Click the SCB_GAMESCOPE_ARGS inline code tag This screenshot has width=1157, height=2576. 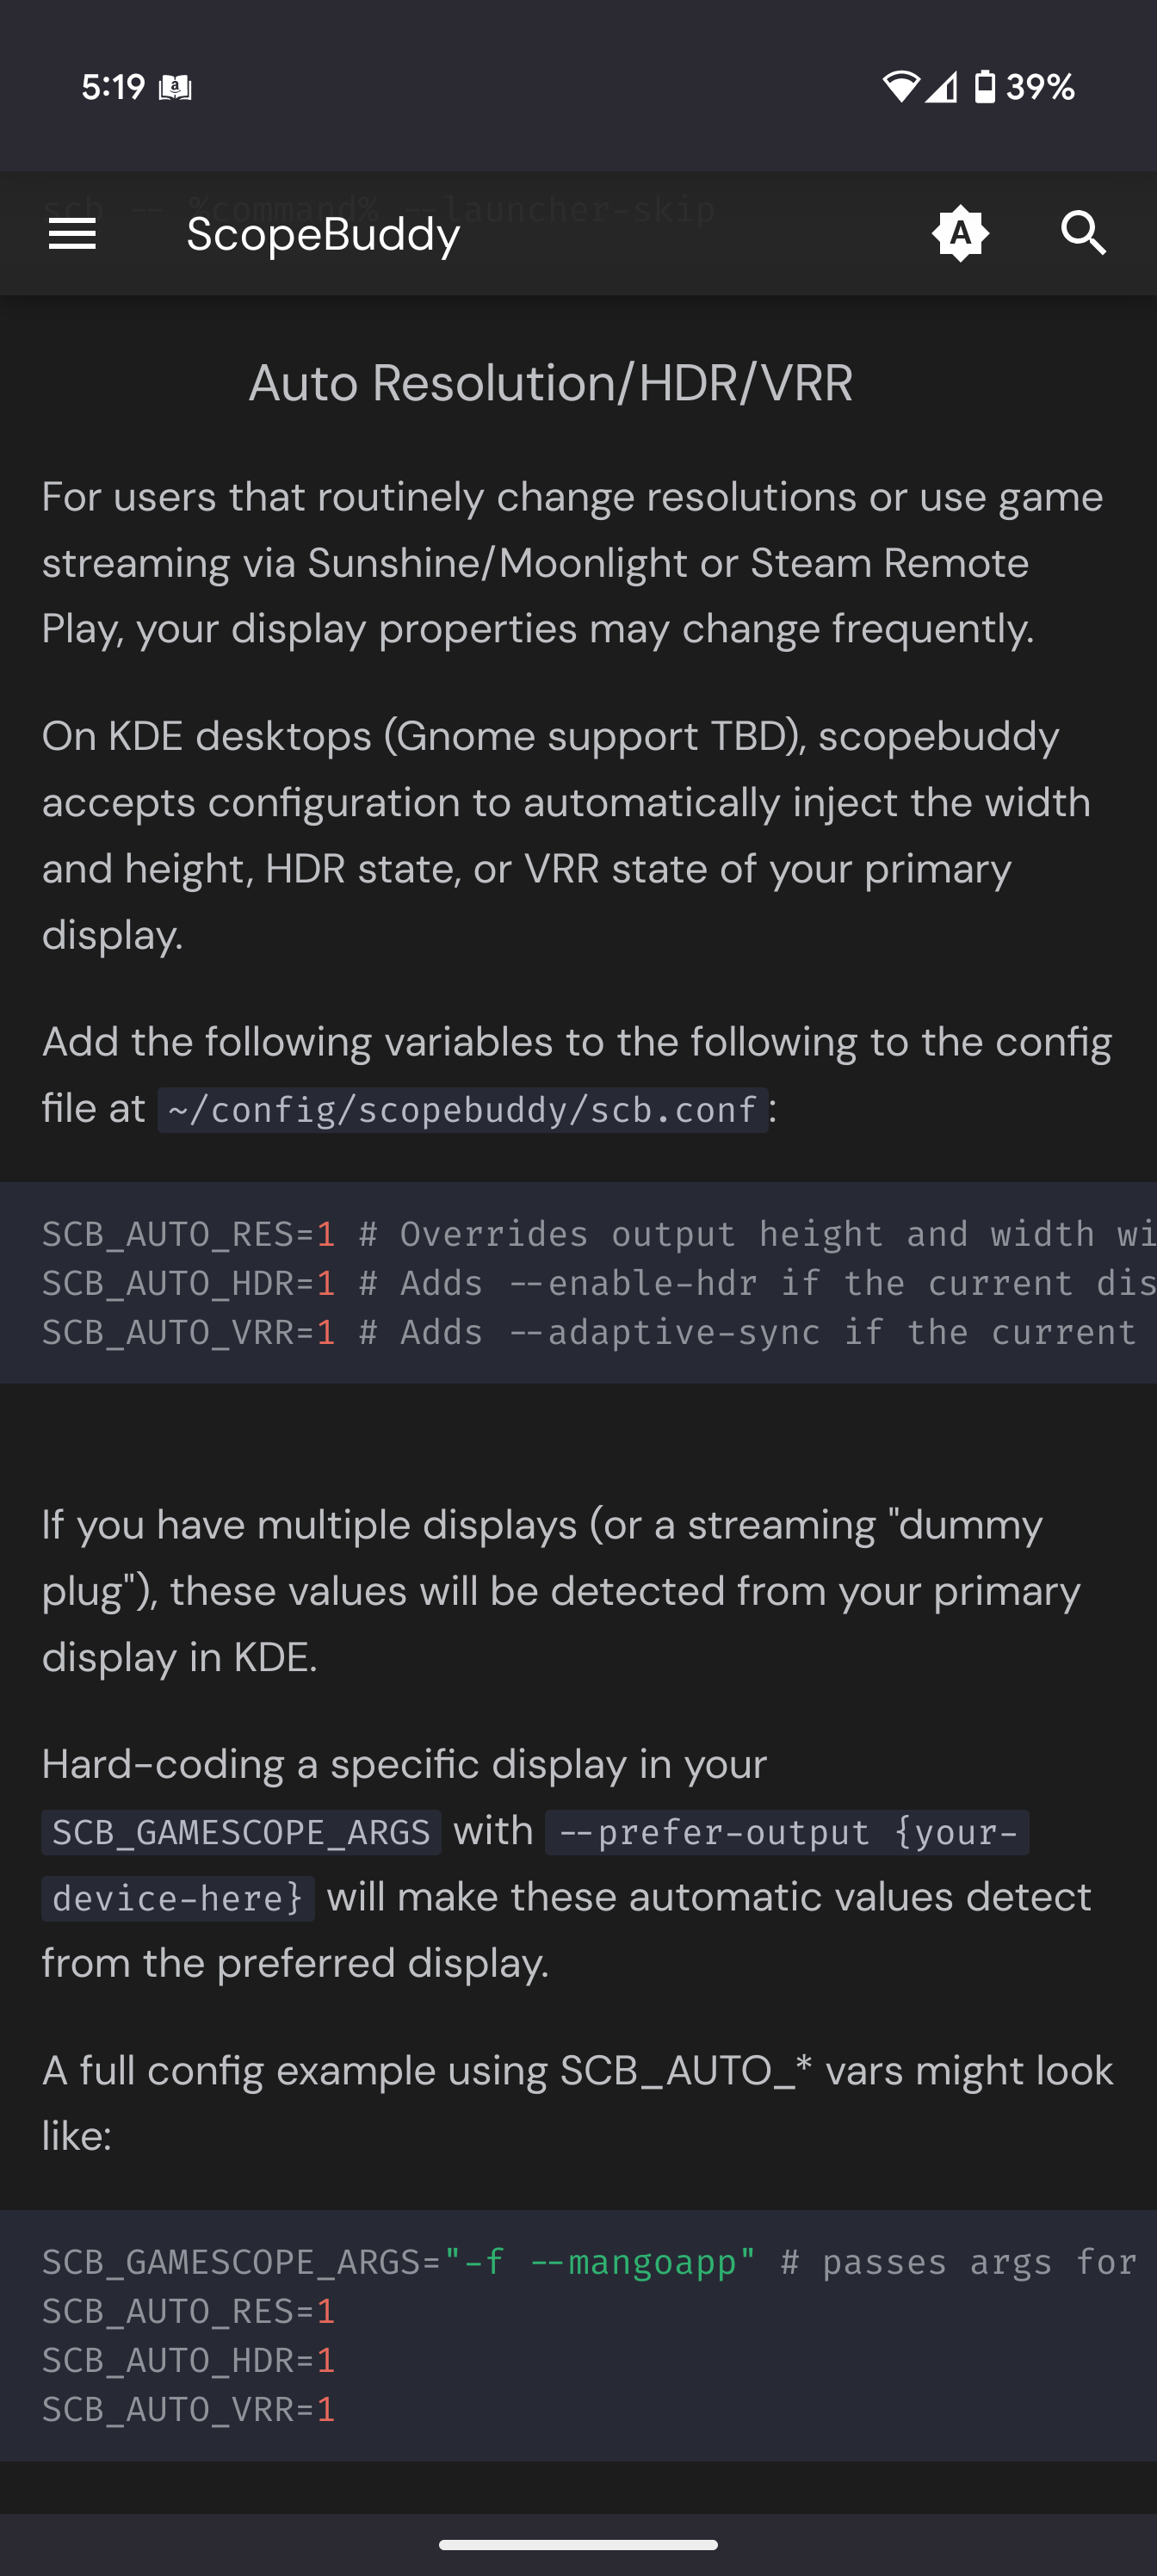pos(241,1832)
